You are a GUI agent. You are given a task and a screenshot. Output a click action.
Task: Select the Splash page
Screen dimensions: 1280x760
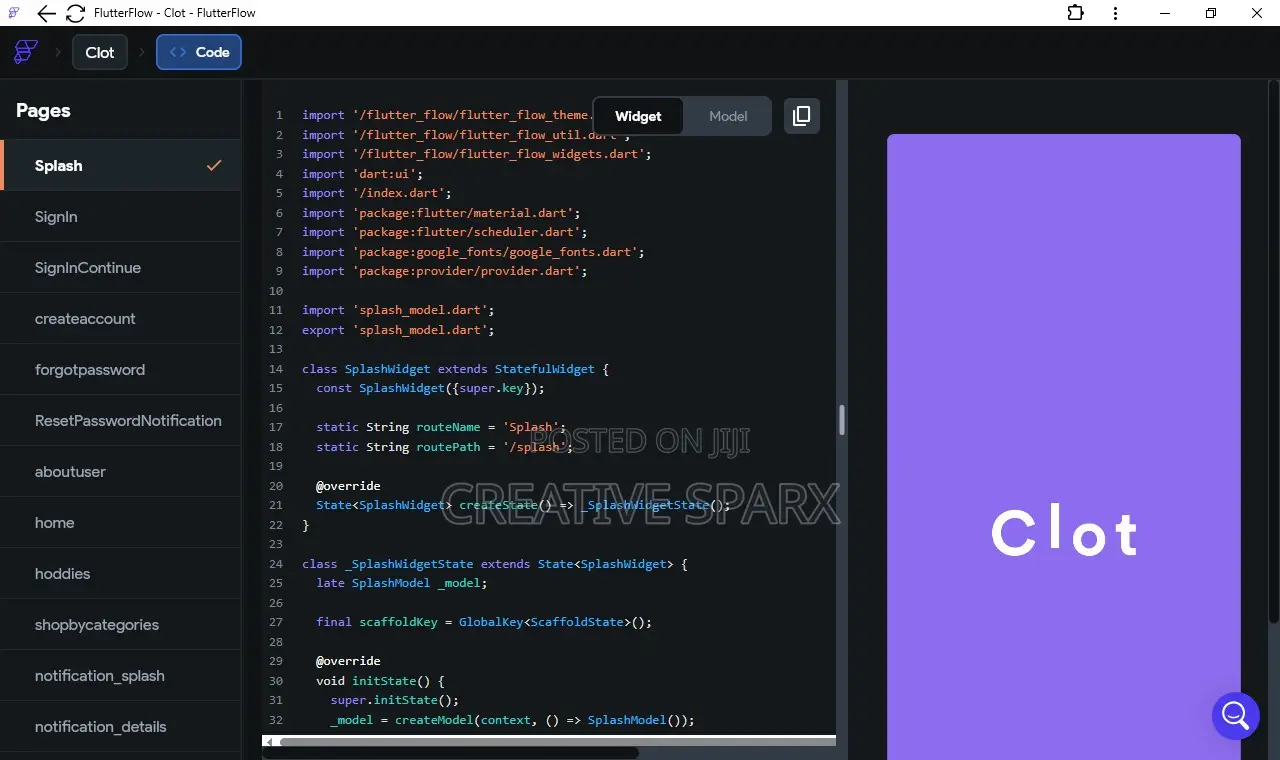121,165
